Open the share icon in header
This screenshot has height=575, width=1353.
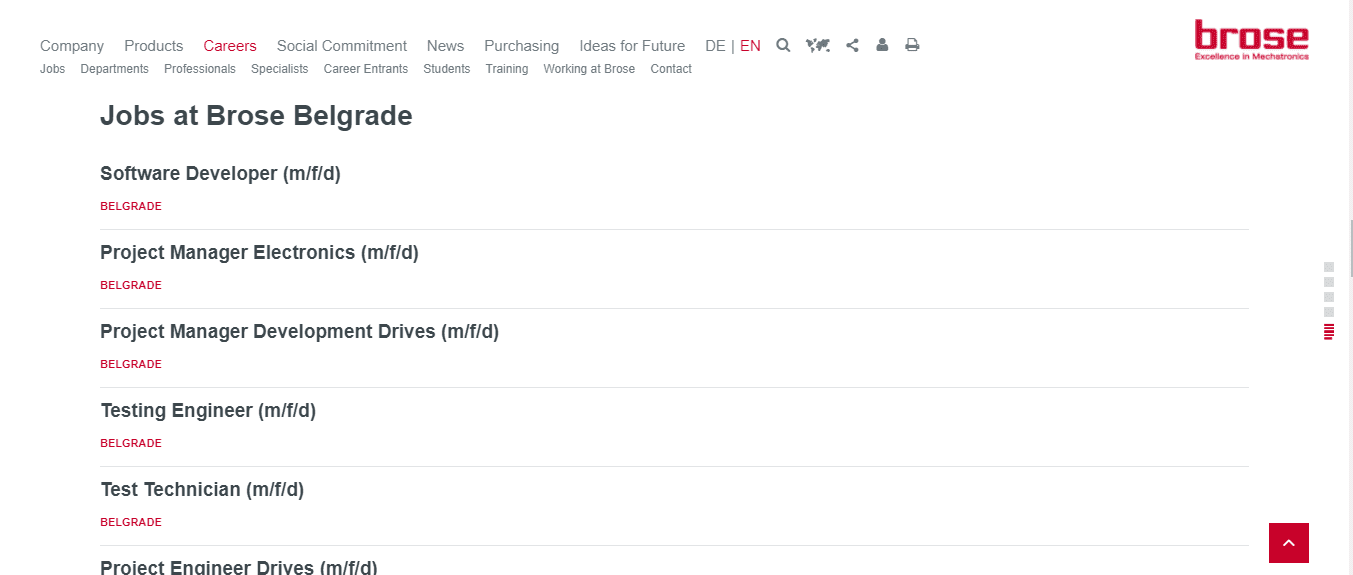[x=852, y=45]
